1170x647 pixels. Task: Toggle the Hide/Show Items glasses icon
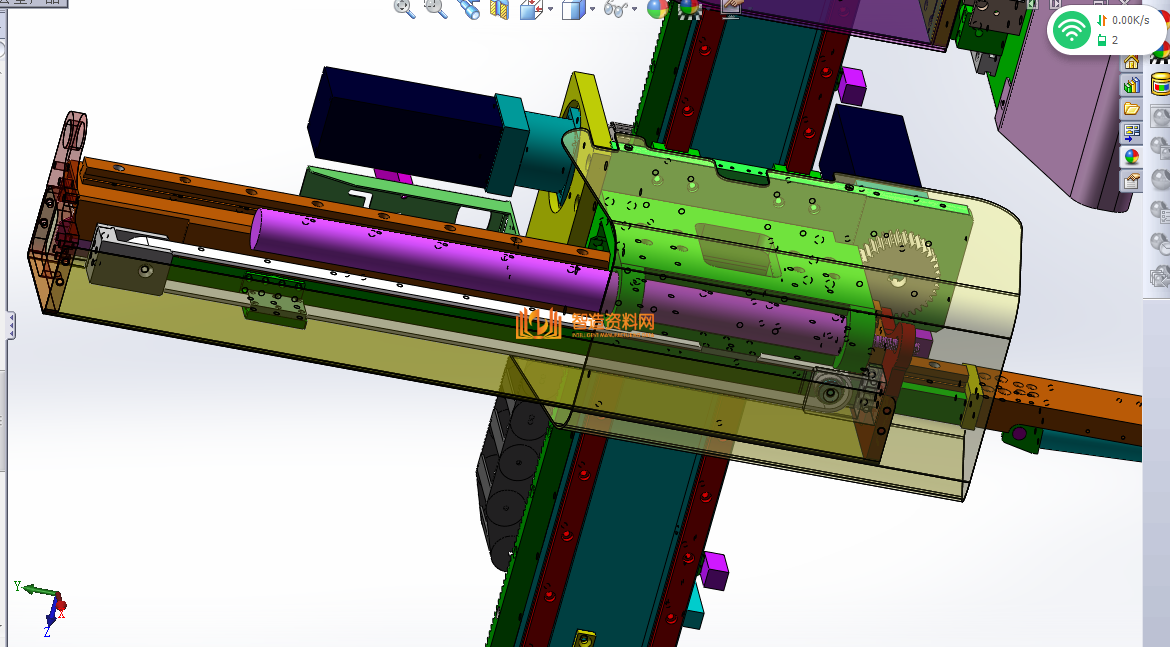coord(617,10)
